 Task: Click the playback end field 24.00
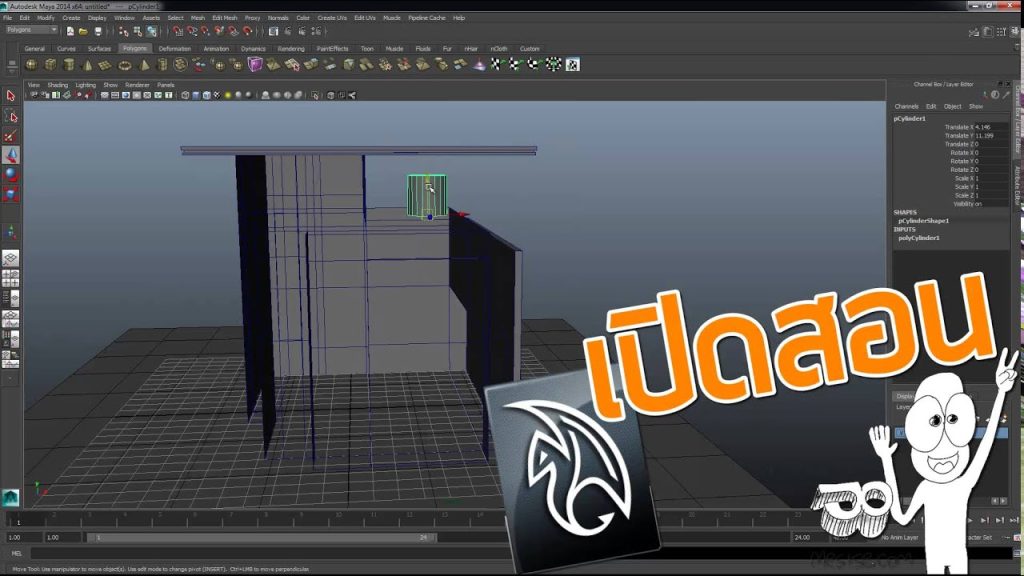coord(808,537)
